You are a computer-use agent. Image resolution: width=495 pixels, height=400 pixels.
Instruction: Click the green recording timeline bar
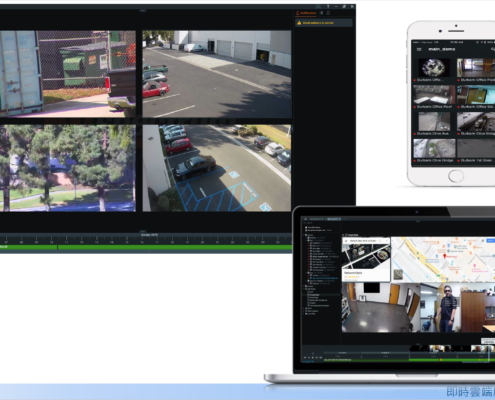click(146, 247)
